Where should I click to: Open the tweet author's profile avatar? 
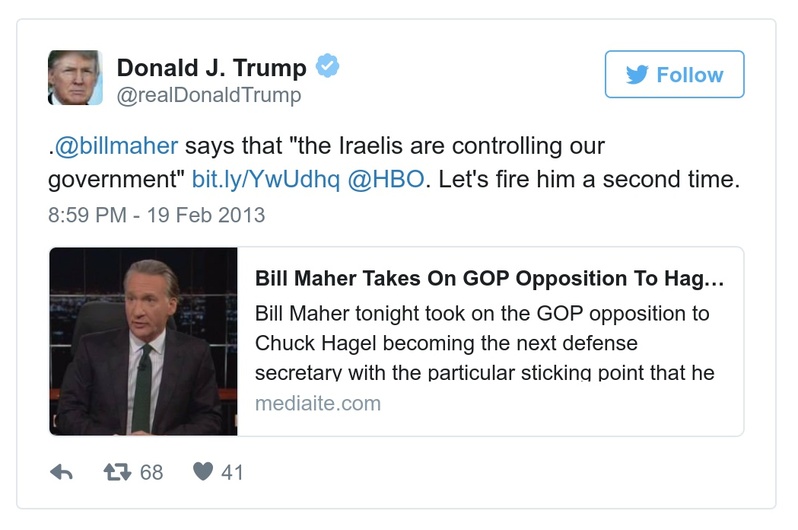pos(75,77)
